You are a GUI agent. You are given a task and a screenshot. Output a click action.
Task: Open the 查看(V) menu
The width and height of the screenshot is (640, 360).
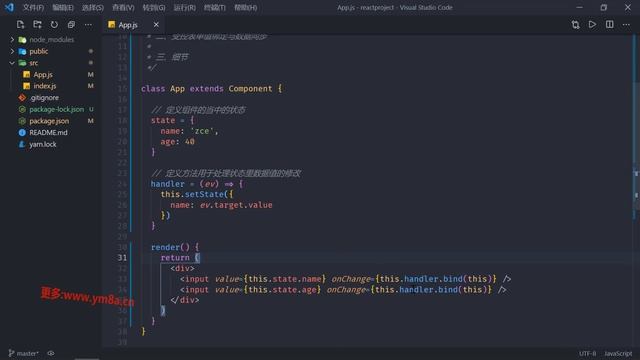pyautogui.click(x=123, y=7)
